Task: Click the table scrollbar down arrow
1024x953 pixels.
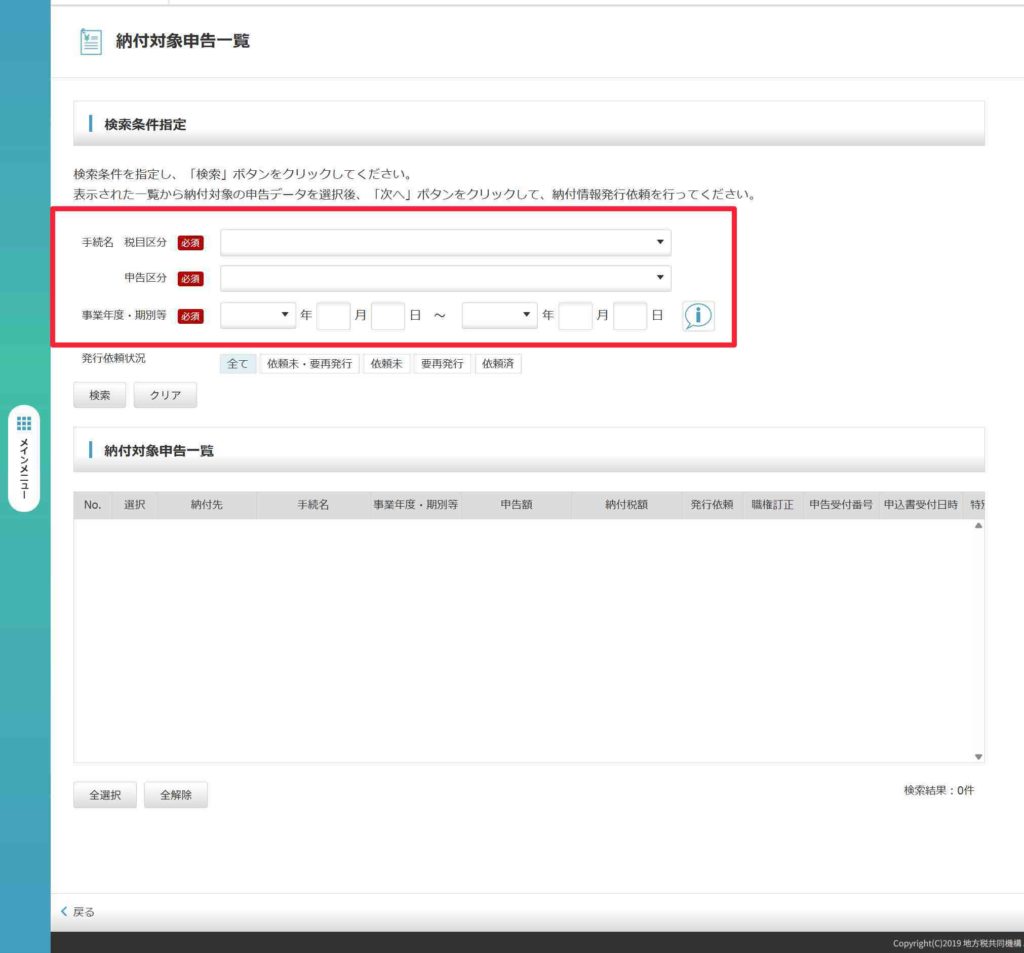Action: (978, 757)
